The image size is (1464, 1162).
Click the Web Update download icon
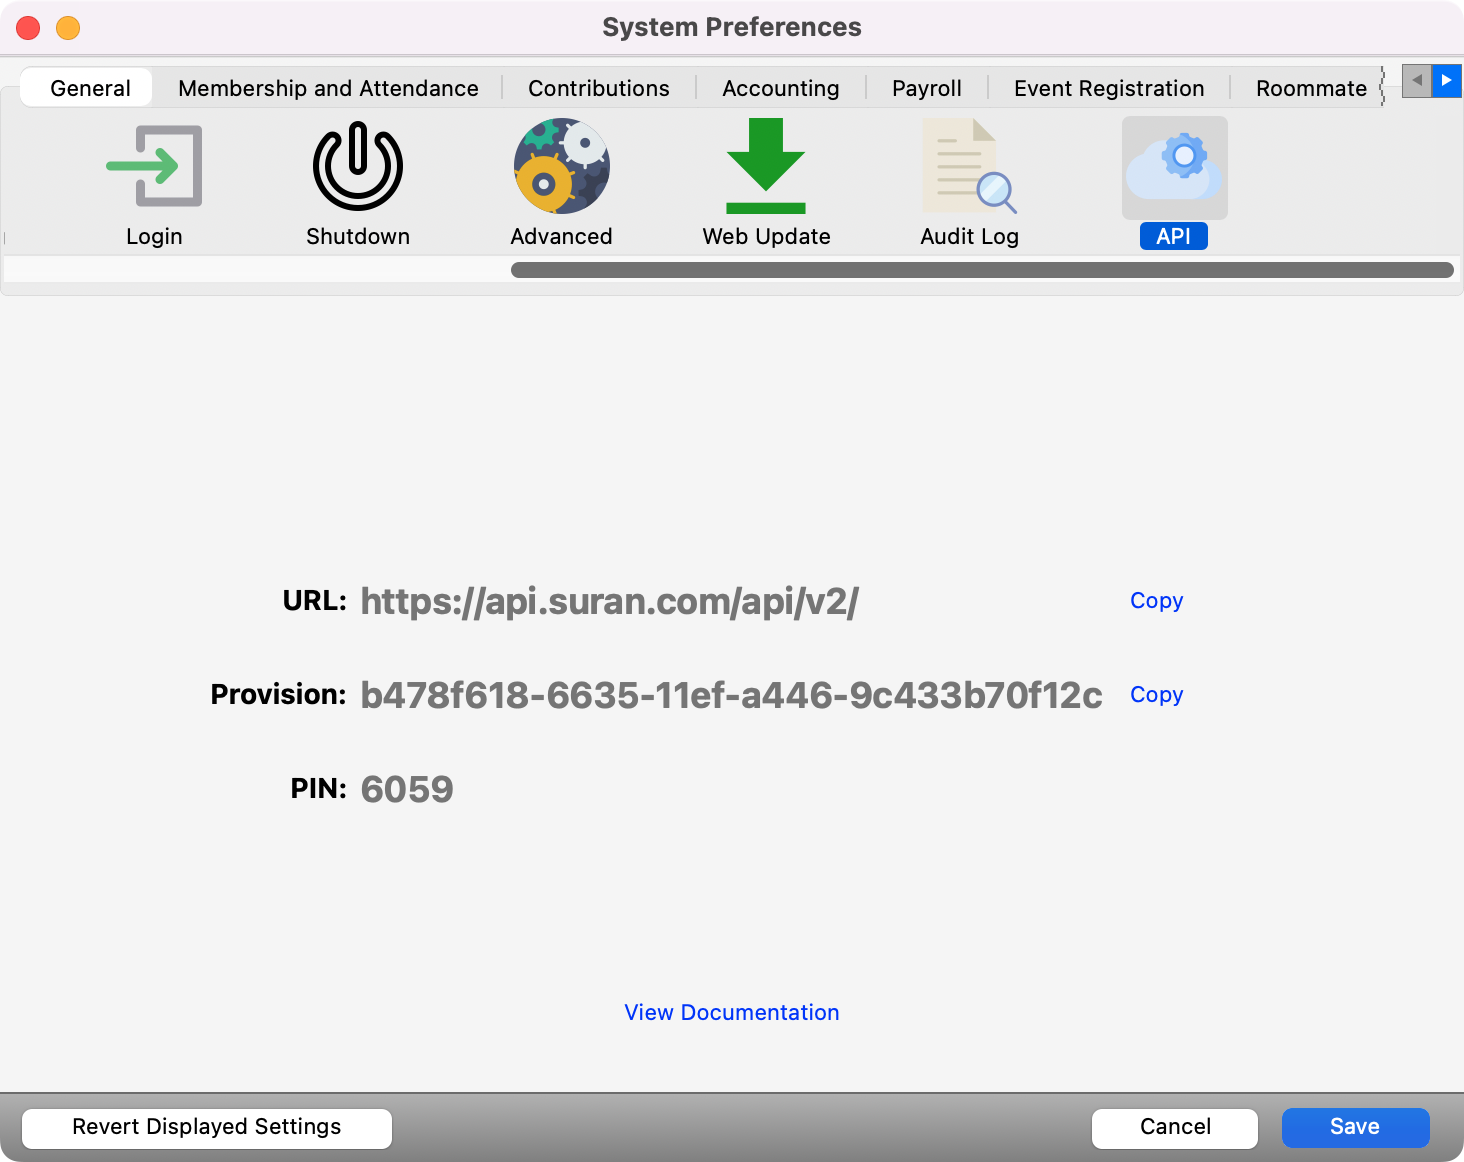[766, 167]
